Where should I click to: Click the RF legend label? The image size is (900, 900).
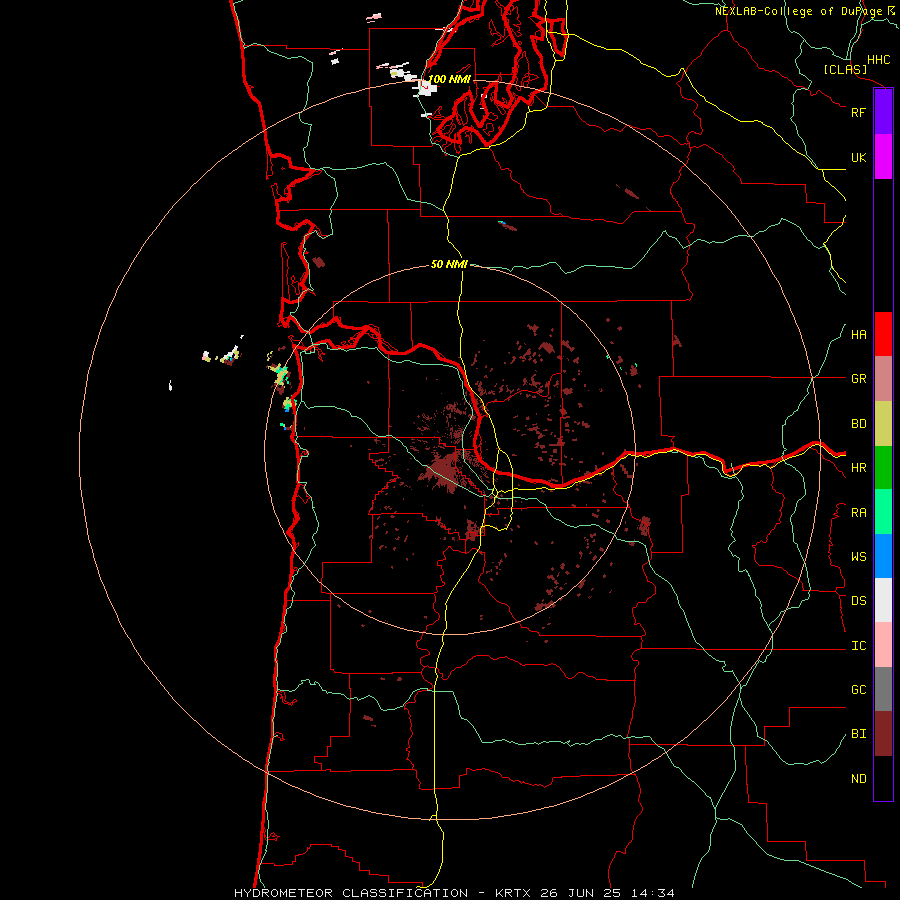point(858,112)
